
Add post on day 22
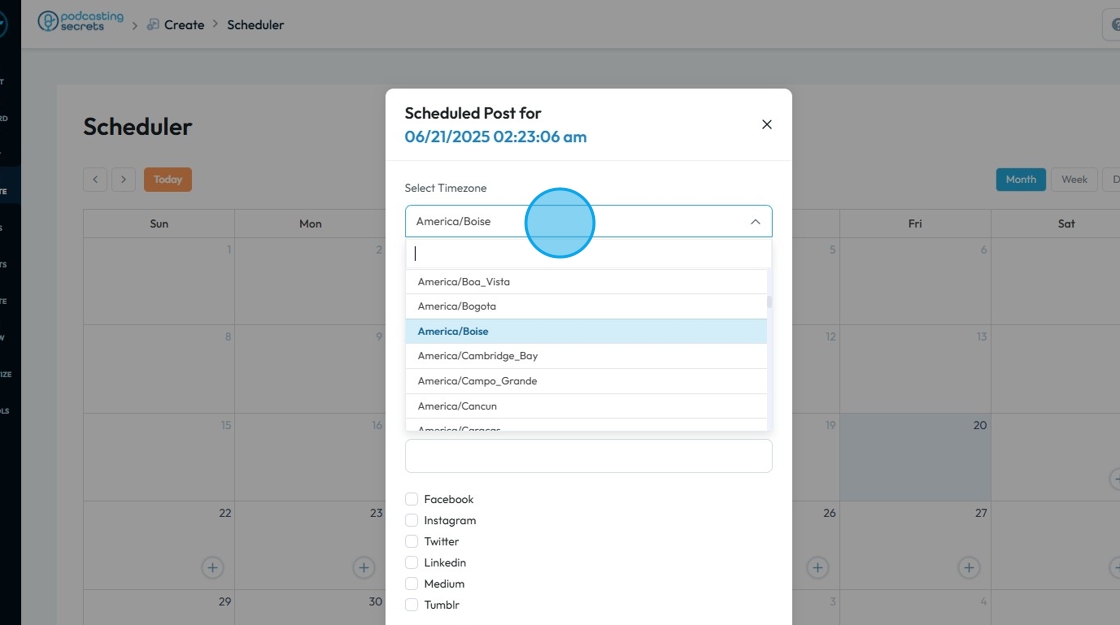click(x=212, y=567)
